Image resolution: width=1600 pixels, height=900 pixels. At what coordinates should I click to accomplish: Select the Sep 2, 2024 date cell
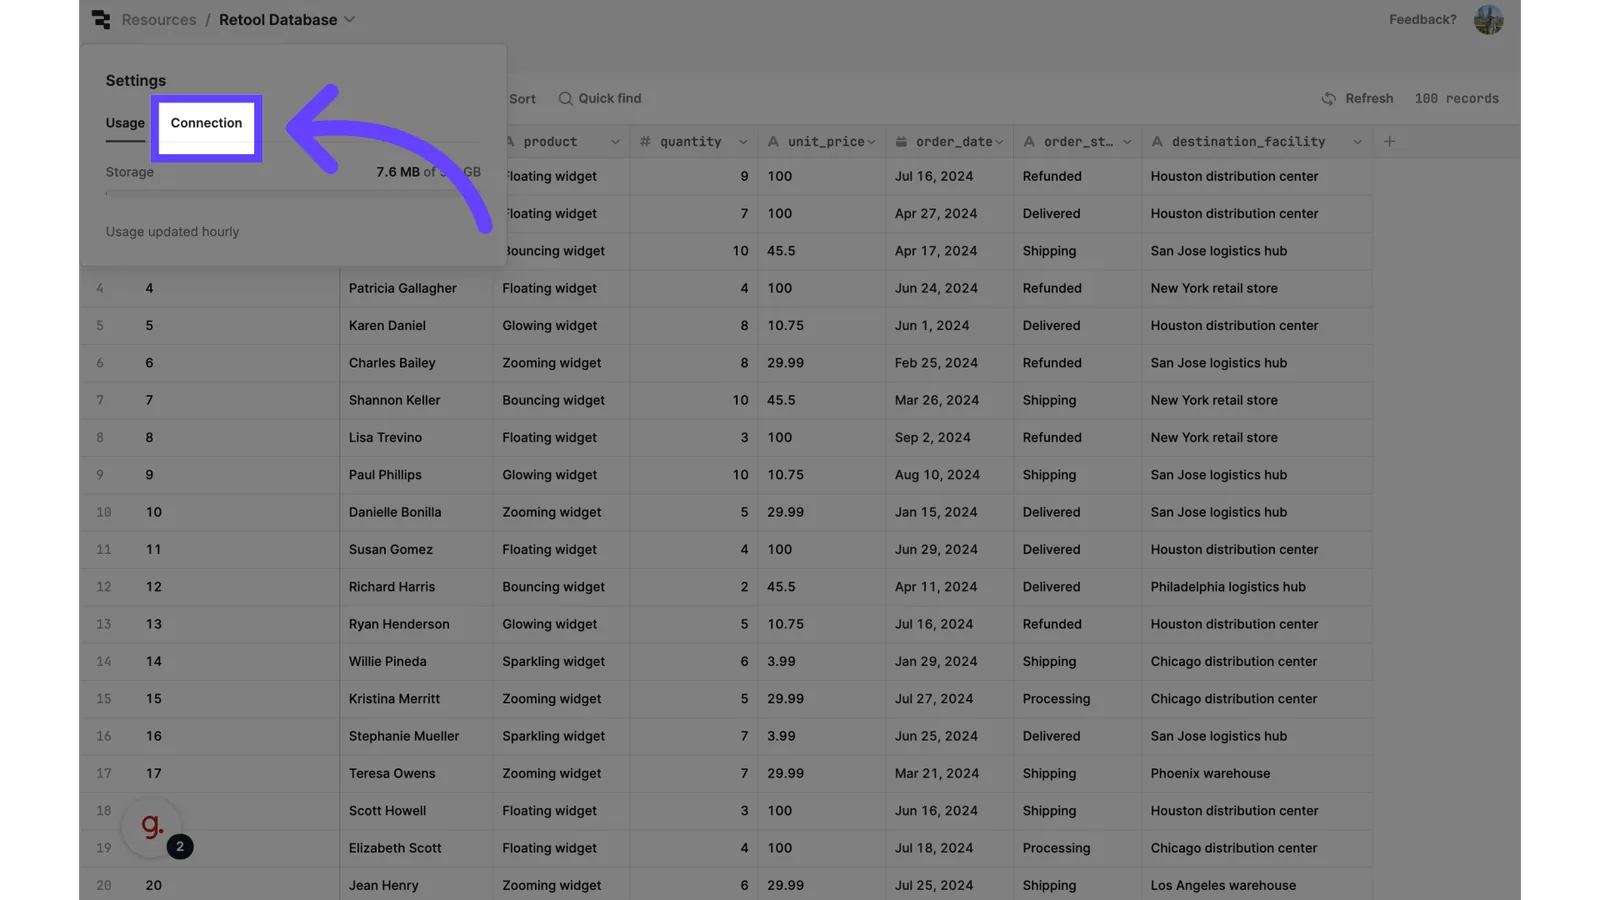coord(949,438)
